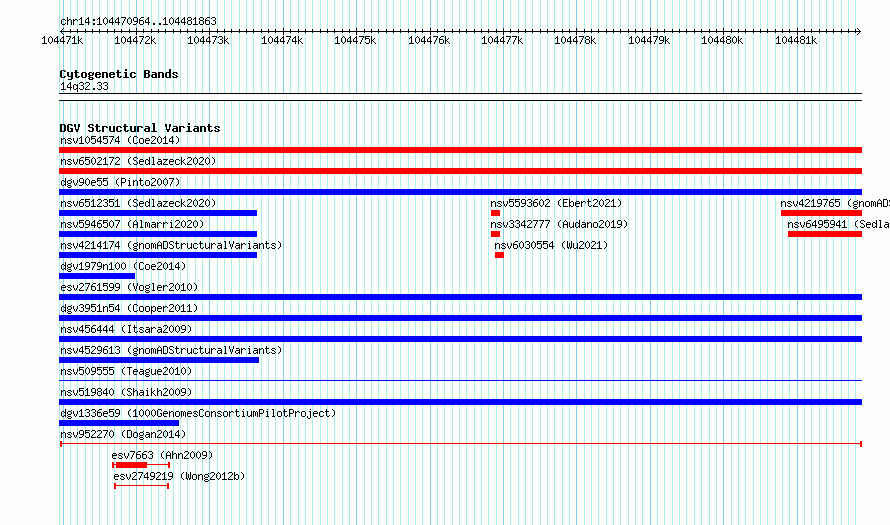Click the 104474k ruler position
Viewport: 890px width, 525px height.
click(x=282, y=40)
